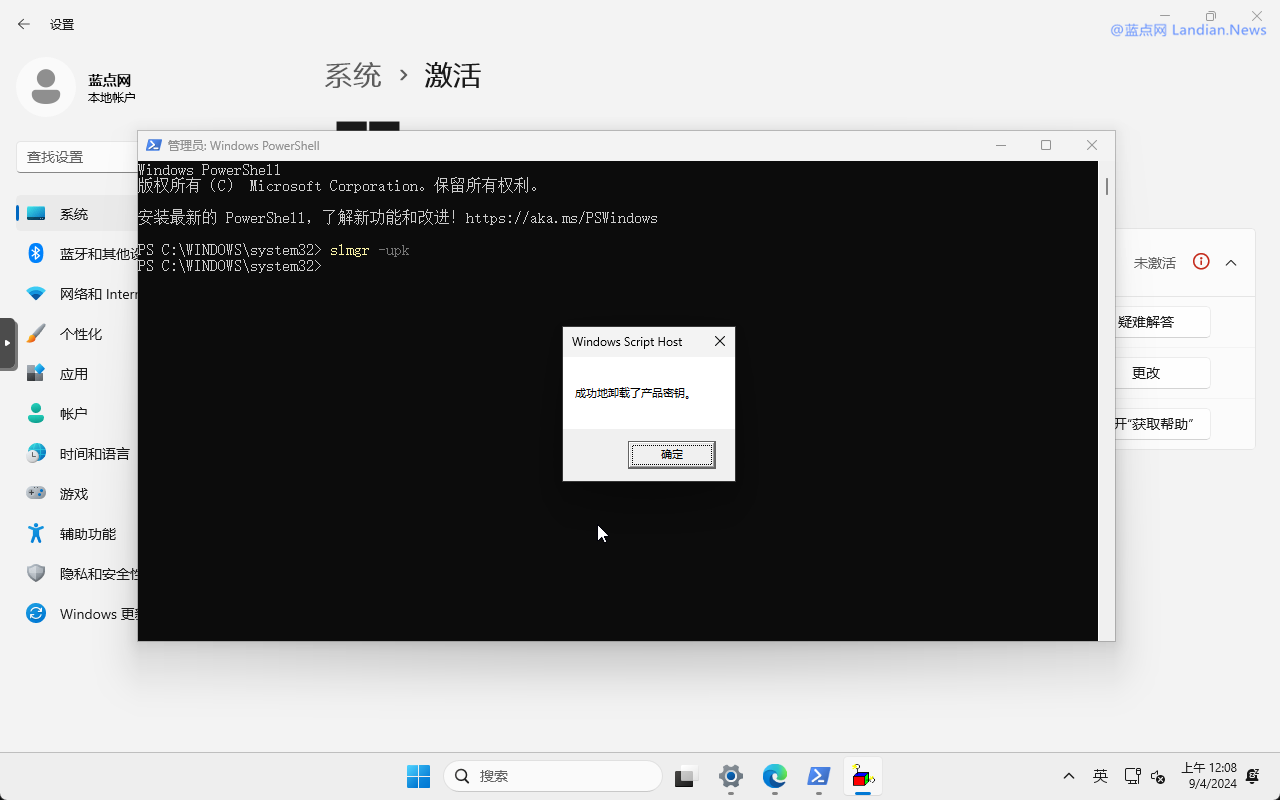1280x800 pixels.
Task: Click 确定 in the Windows Script Host dialog
Action: tap(672, 455)
